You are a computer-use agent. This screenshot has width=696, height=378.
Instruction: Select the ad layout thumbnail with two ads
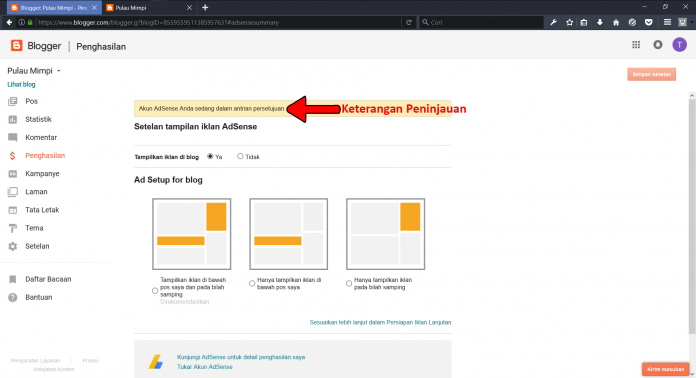(x=192, y=234)
